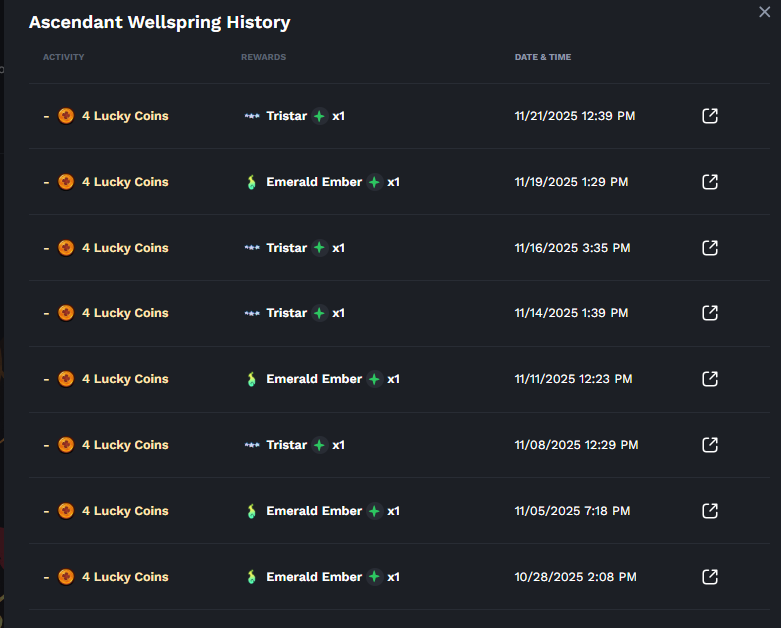Click Lucky Coin icon in 11/21/2025 row
The image size is (781, 628).
click(x=66, y=116)
